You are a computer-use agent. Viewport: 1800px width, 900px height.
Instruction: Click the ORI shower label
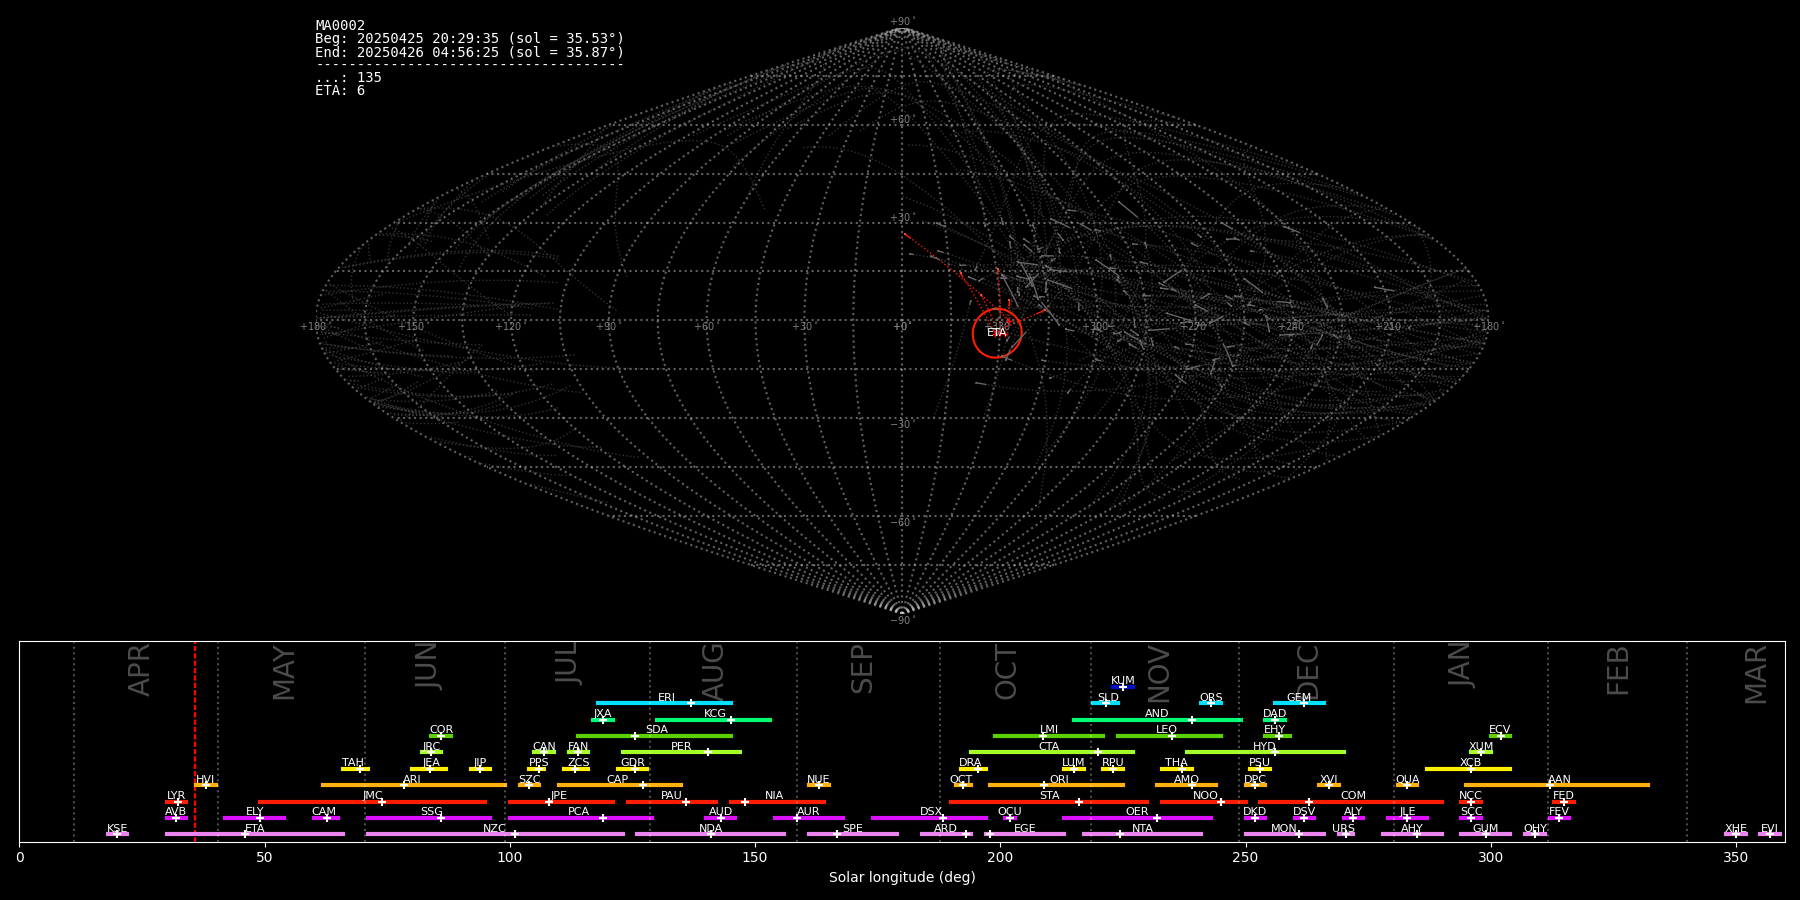point(1059,780)
